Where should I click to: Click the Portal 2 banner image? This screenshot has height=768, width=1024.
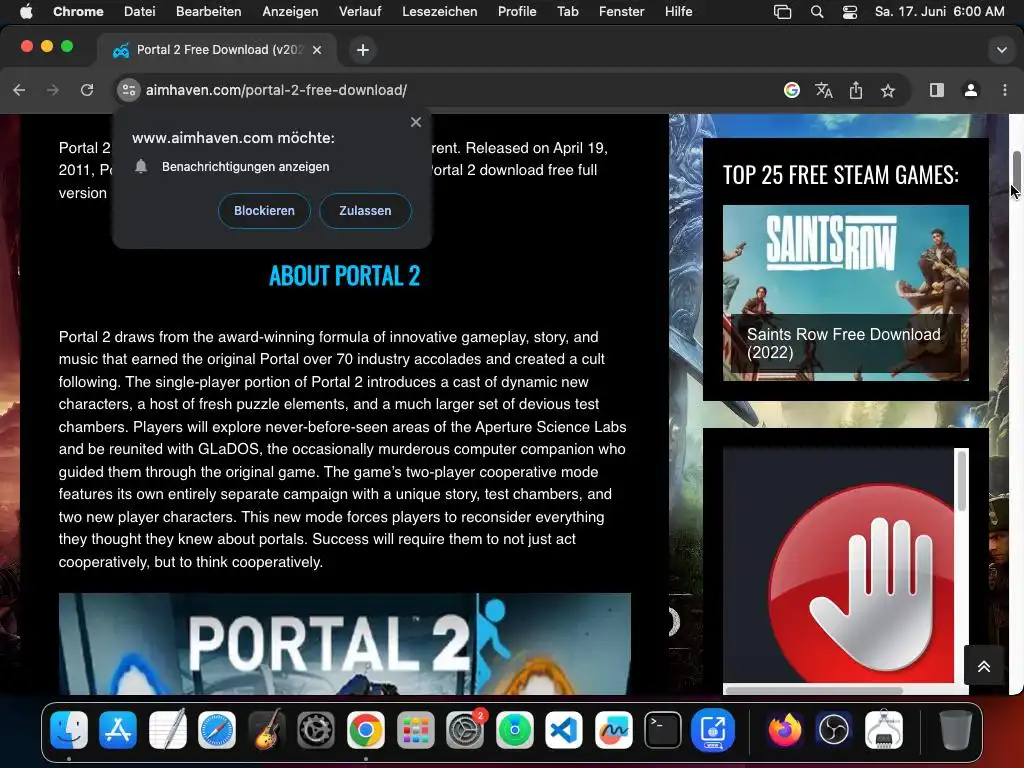[x=345, y=644]
